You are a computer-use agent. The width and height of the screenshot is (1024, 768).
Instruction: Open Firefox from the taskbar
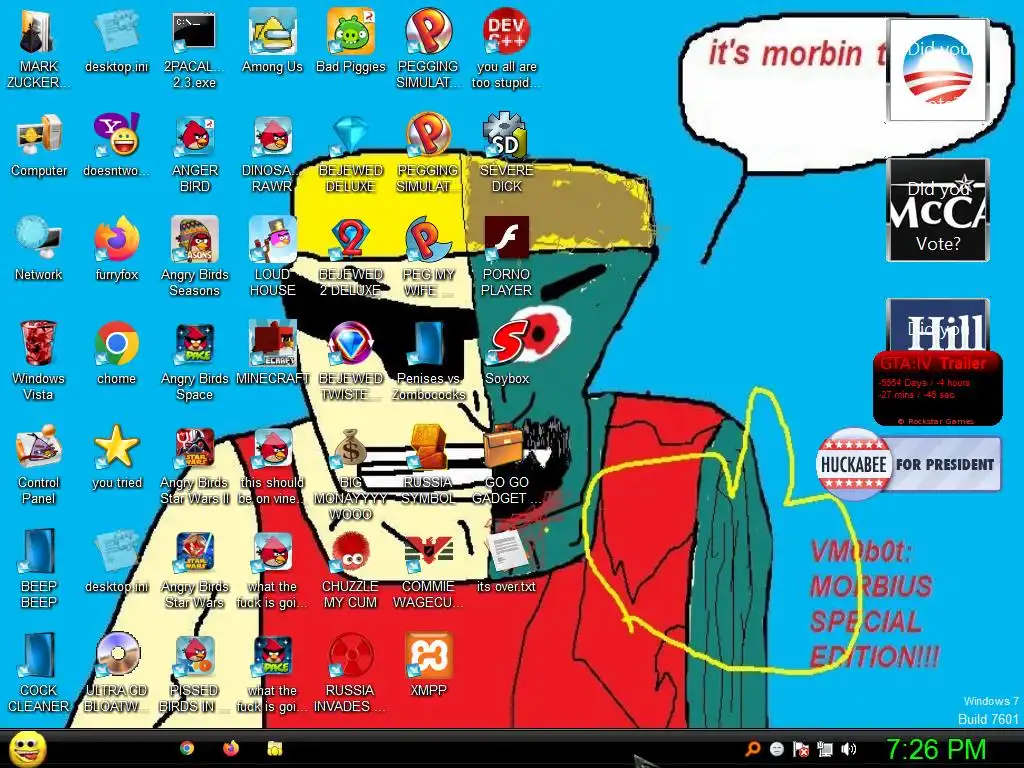coord(231,748)
